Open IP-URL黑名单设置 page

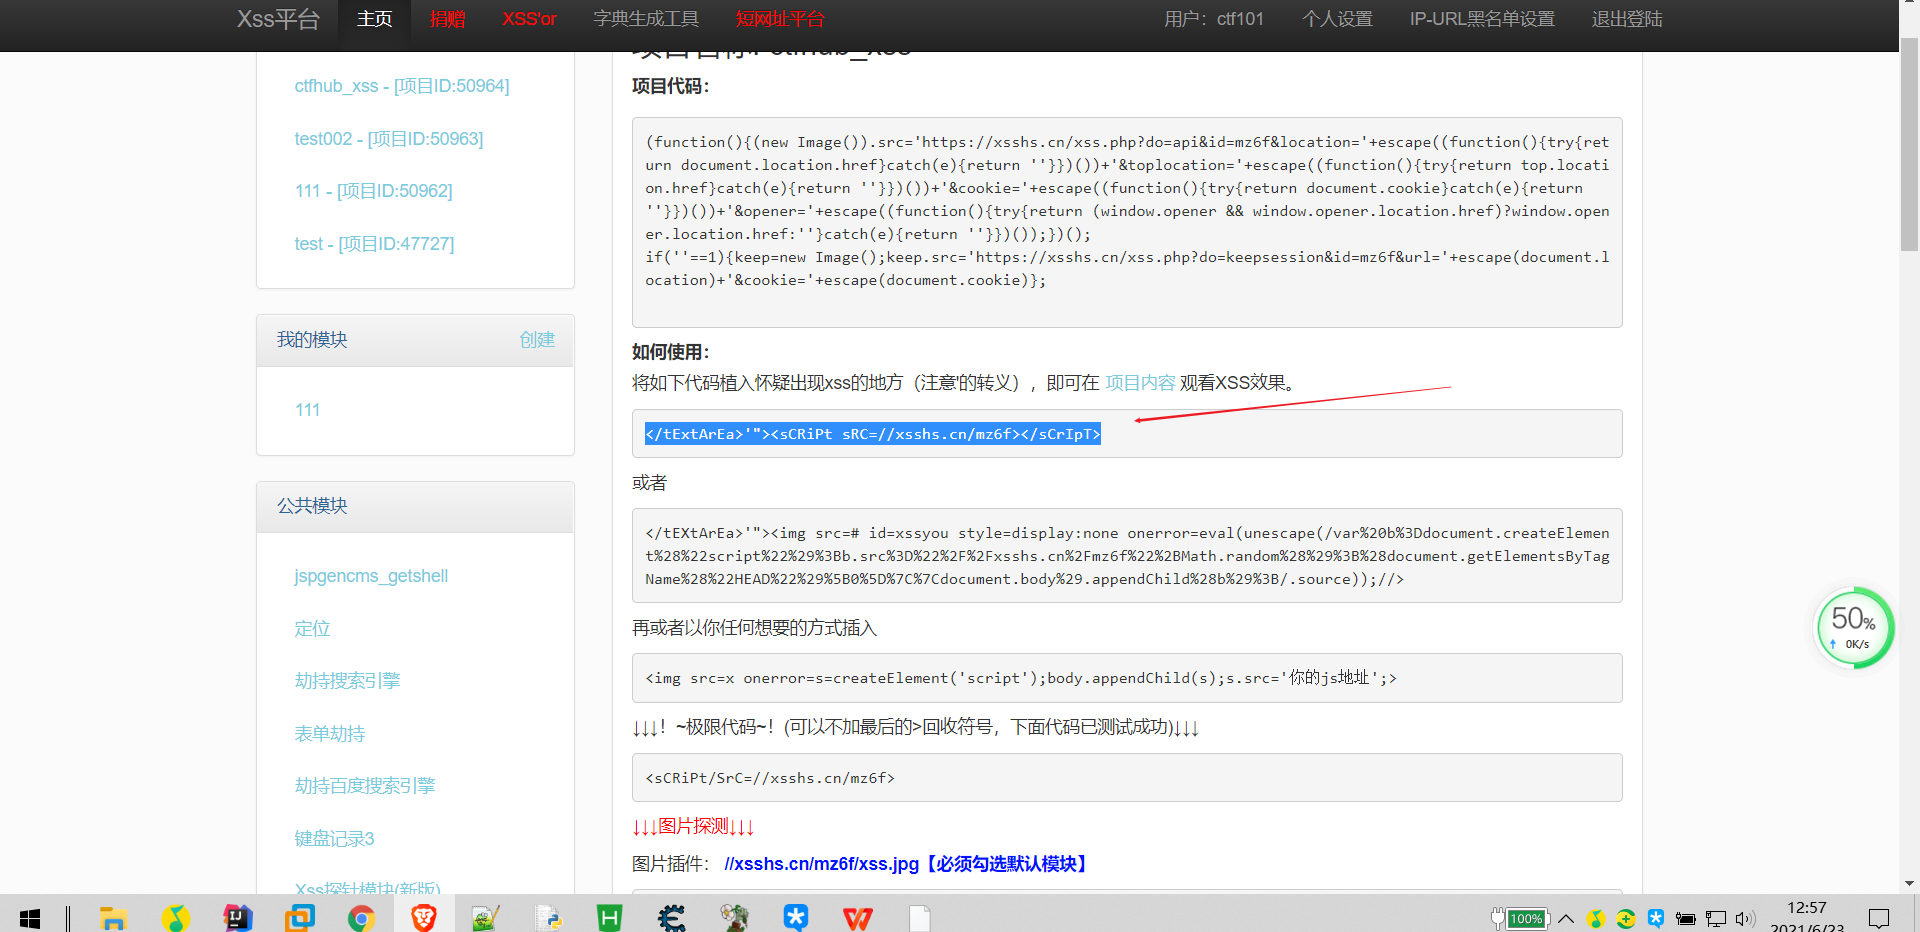(x=1482, y=19)
